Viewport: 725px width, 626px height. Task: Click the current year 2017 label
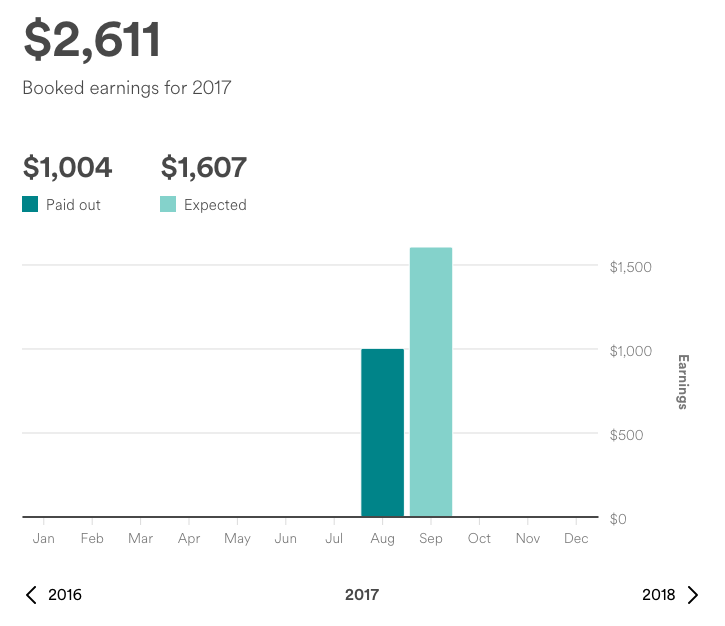point(362,595)
